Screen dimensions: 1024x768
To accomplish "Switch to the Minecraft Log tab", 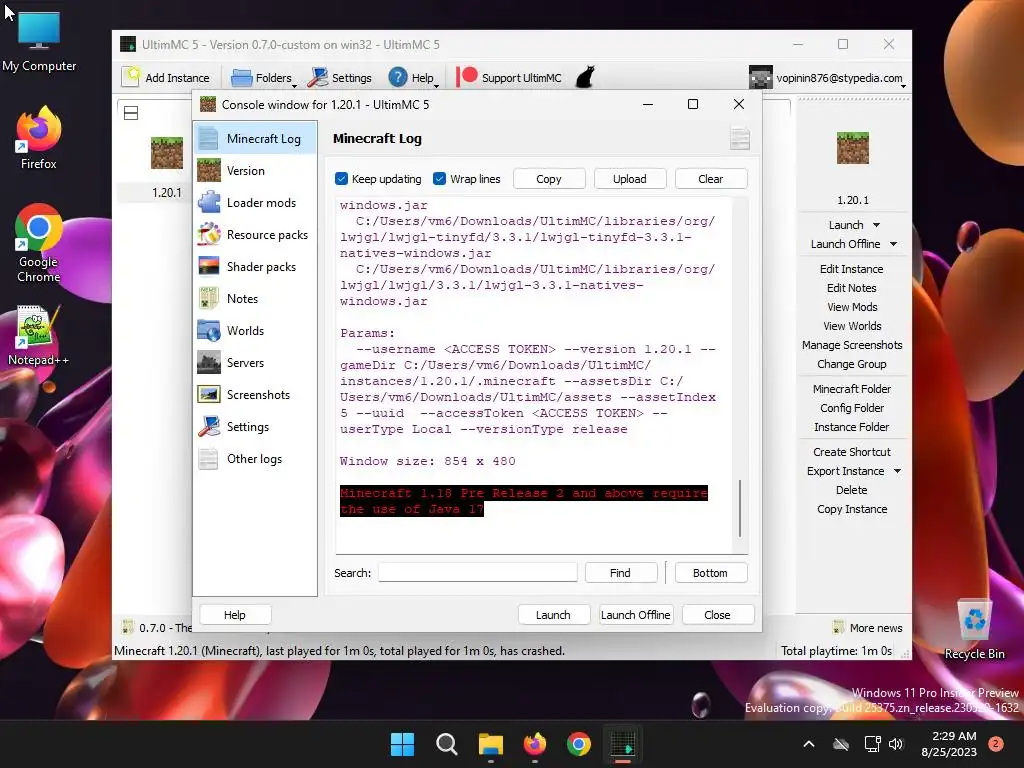I will click(255, 138).
